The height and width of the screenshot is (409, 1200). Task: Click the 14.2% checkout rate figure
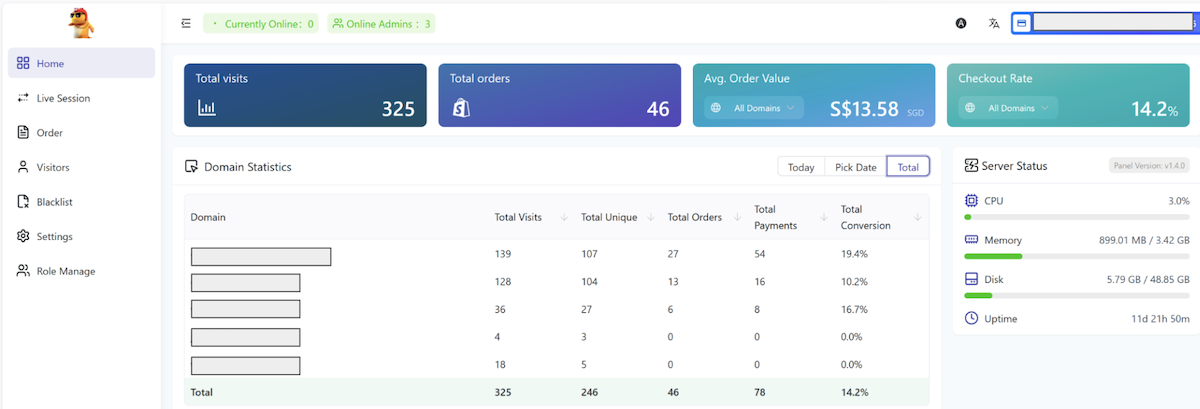(x=1155, y=109)
